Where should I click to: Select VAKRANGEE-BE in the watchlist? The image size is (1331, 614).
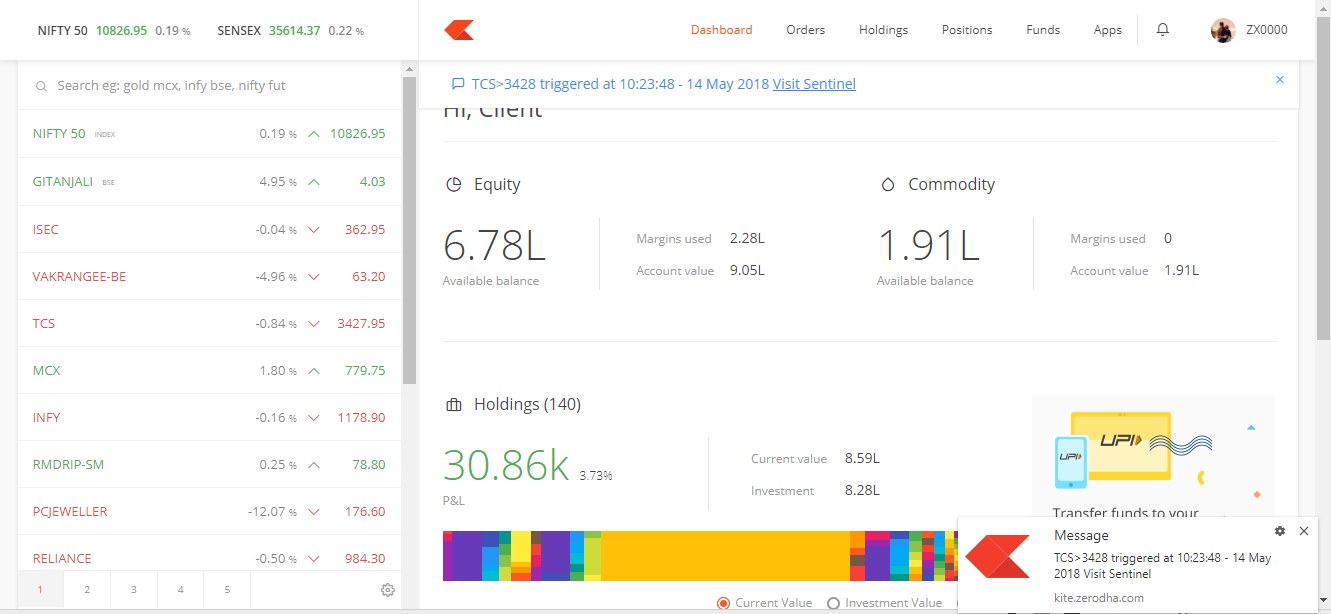(x=79, y=277)
